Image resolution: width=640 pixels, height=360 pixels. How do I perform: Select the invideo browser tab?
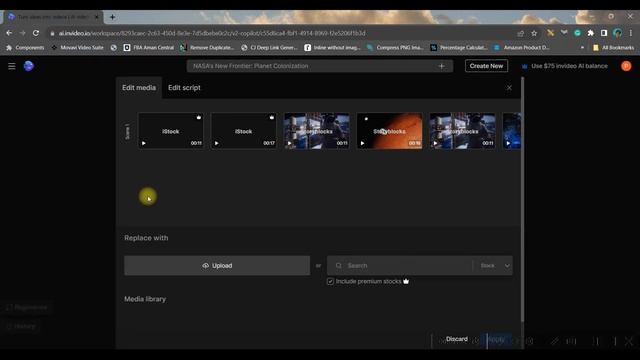(x=53, y=17)
